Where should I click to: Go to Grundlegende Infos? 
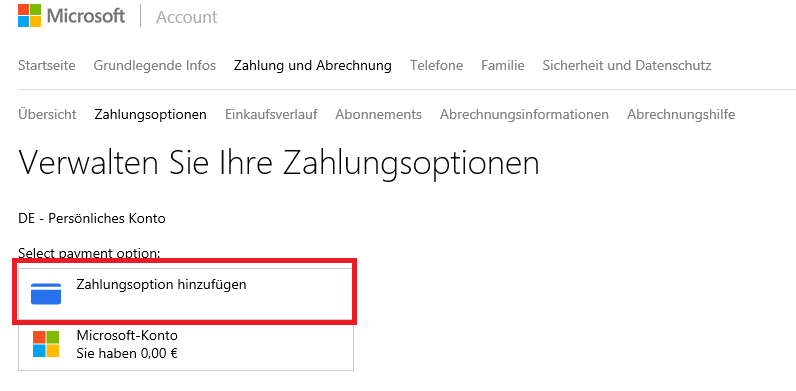click(x=154, y=66)
